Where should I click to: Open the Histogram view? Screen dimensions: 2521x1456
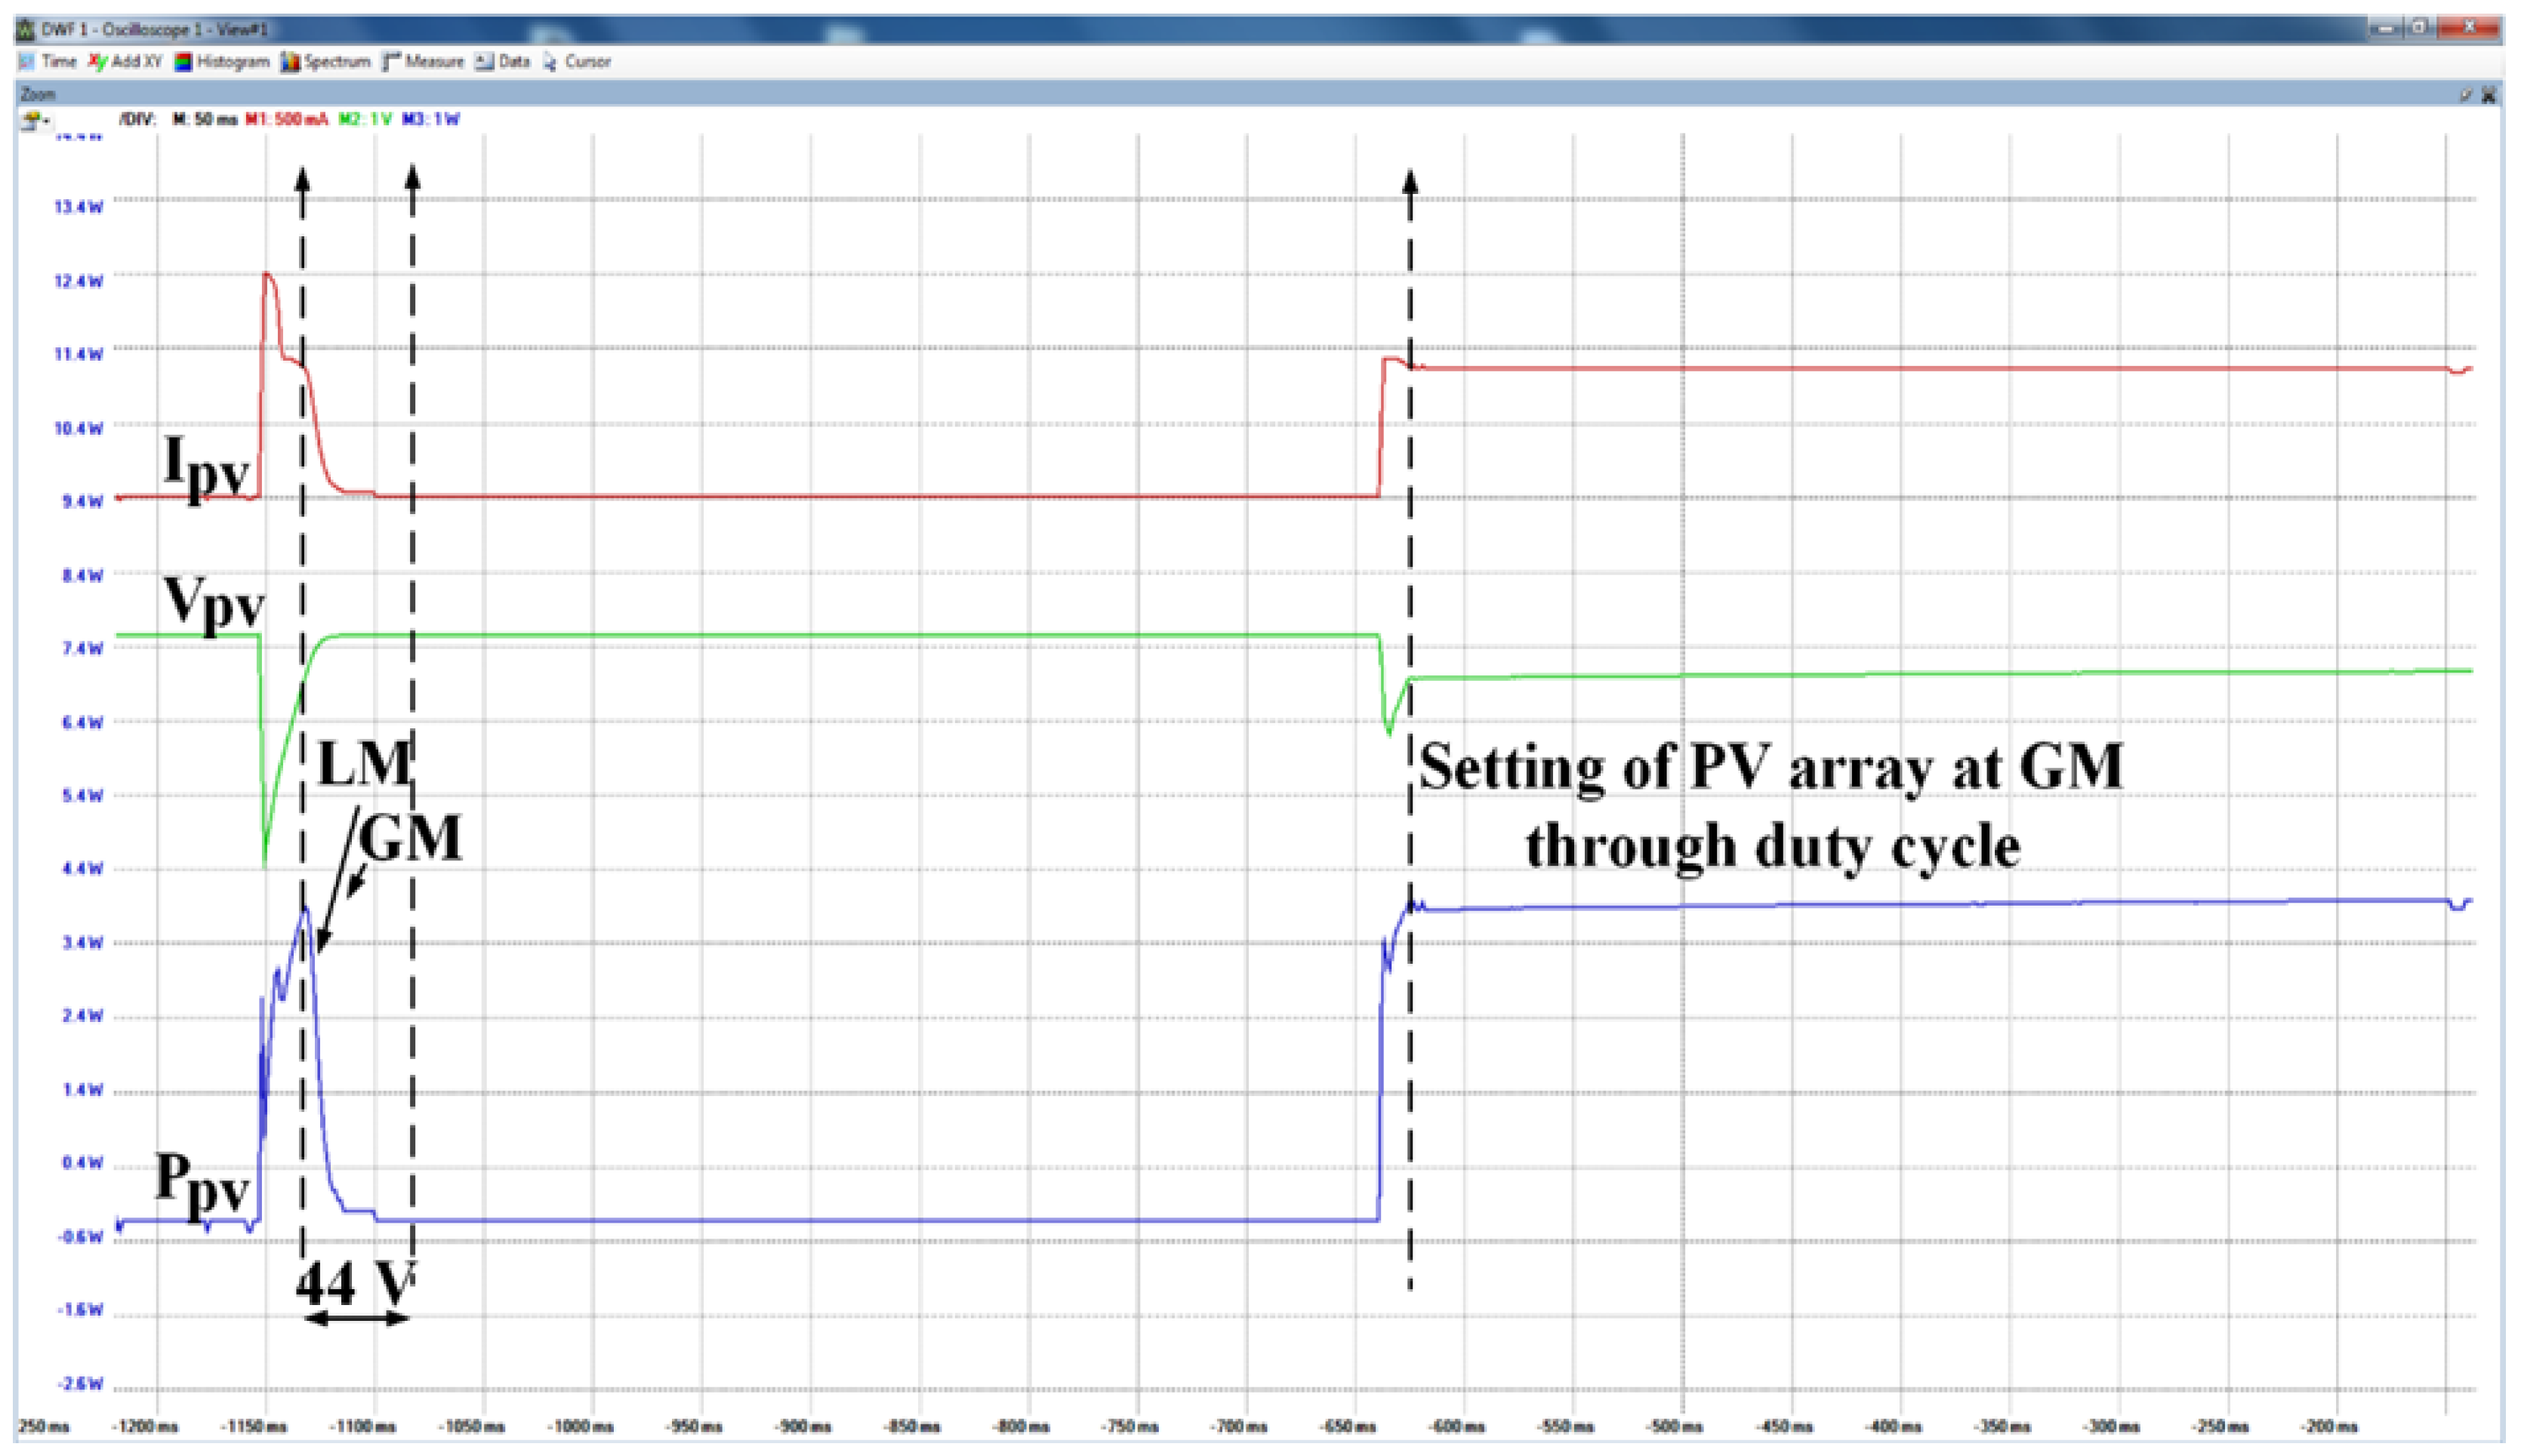click(x=222, y=62)
